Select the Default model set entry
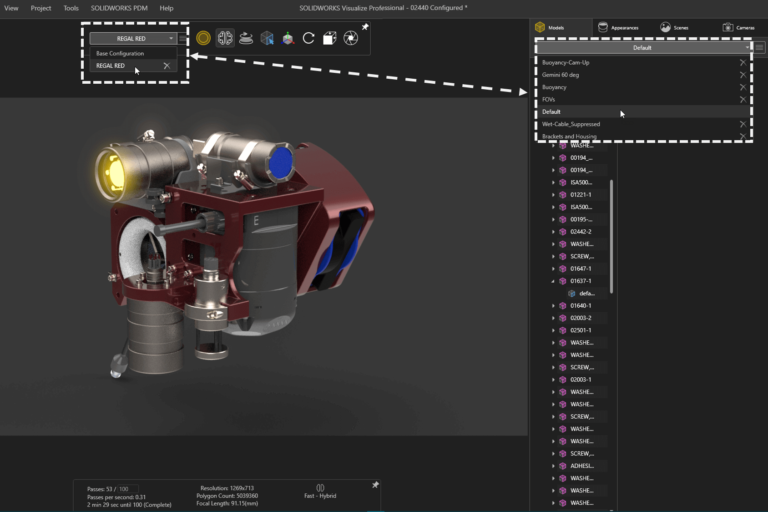This screenshot has width=768, height=512. [x=551, y=112]
